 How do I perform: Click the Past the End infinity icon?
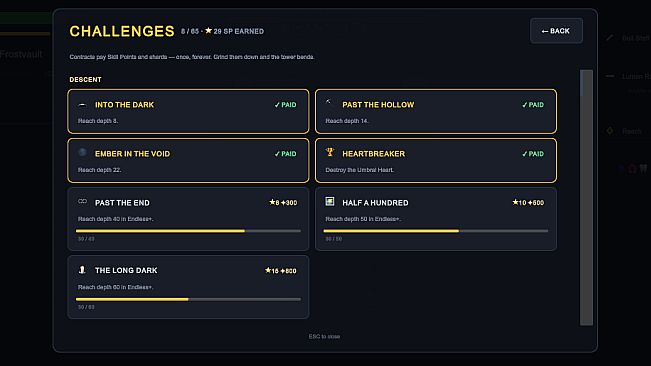[82, 201]
